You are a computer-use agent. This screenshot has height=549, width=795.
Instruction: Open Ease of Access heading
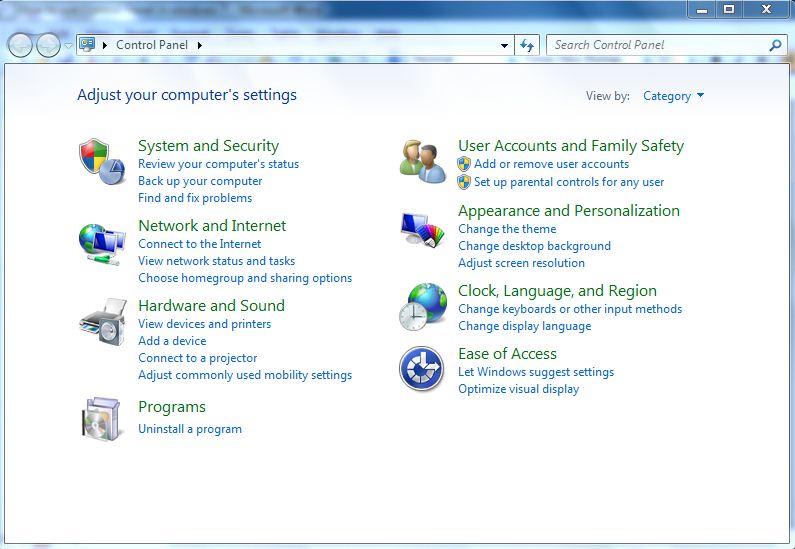[507, 354]
